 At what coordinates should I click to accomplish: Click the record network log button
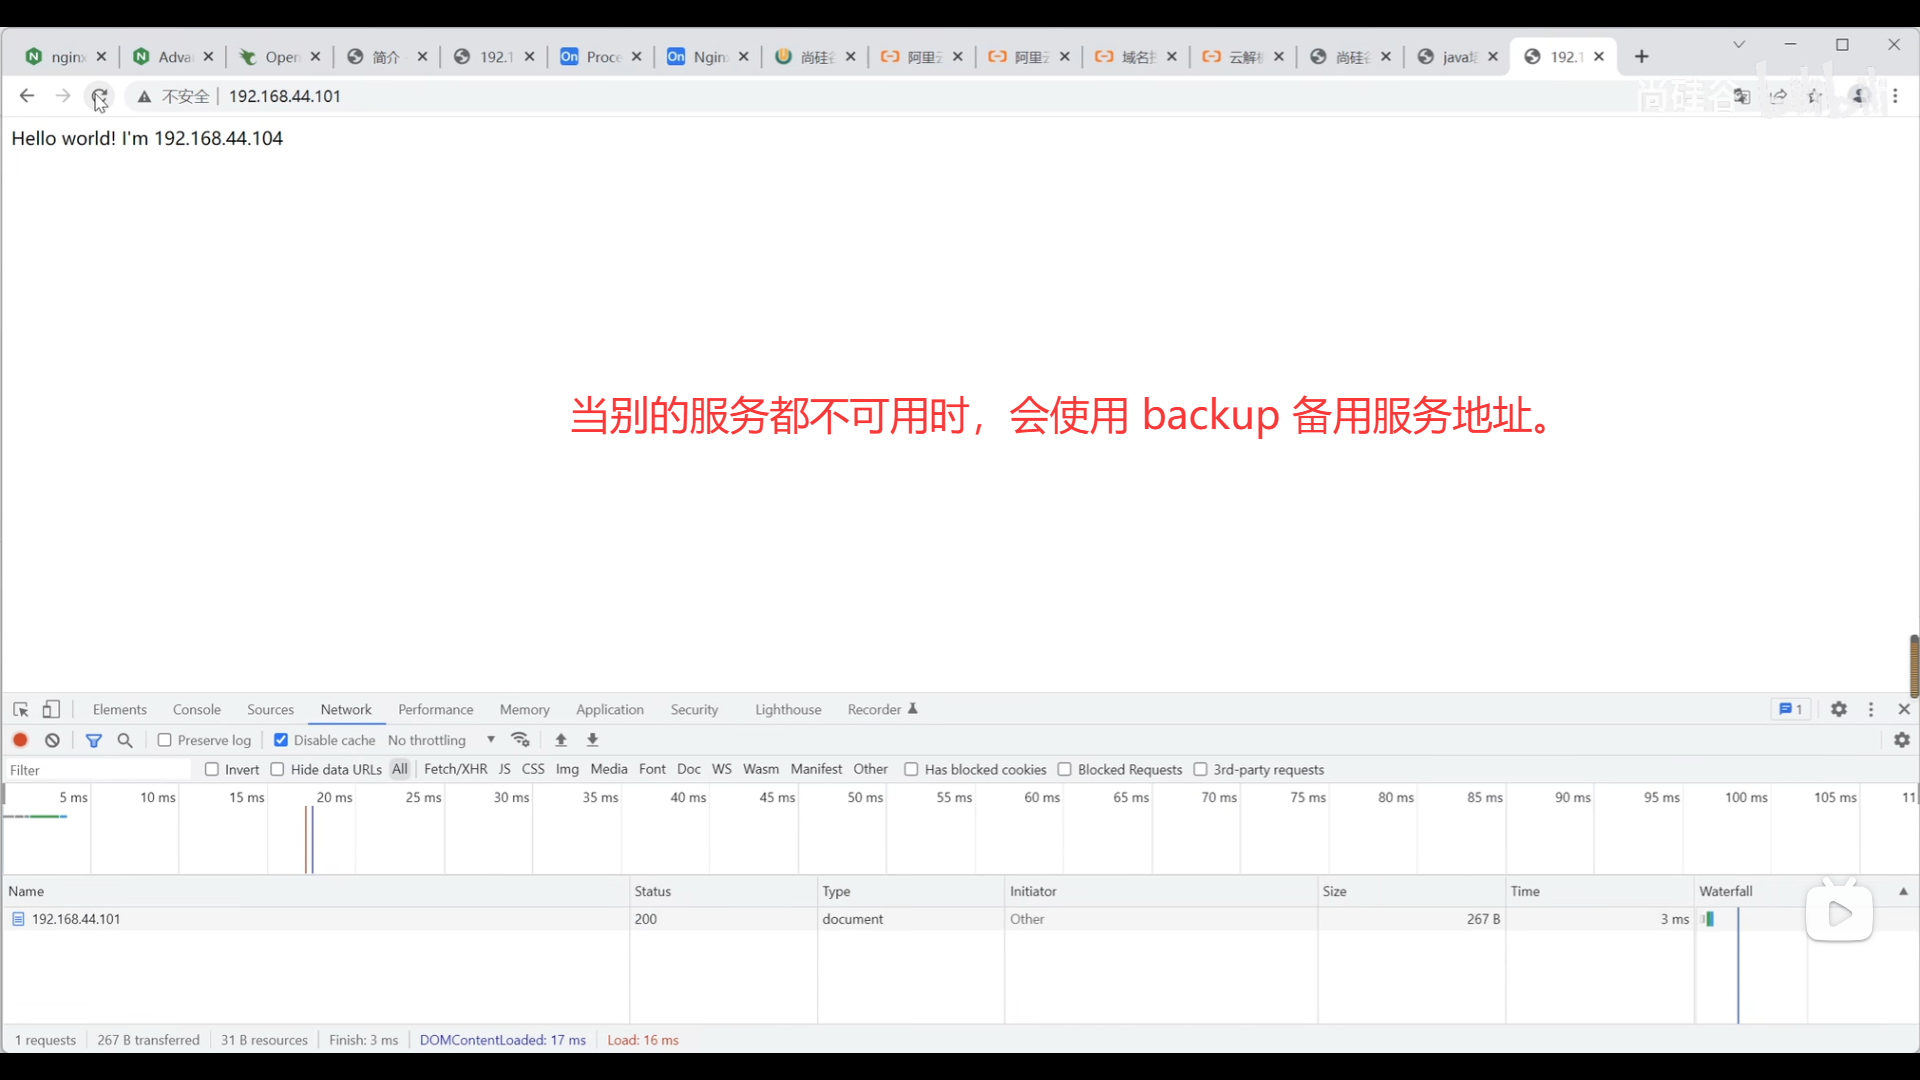(x=20, y=740)
